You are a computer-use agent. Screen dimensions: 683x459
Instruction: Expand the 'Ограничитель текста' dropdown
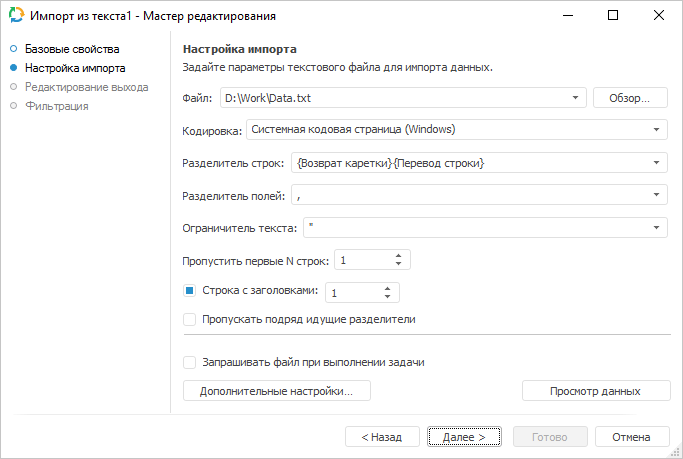(656, 228)
